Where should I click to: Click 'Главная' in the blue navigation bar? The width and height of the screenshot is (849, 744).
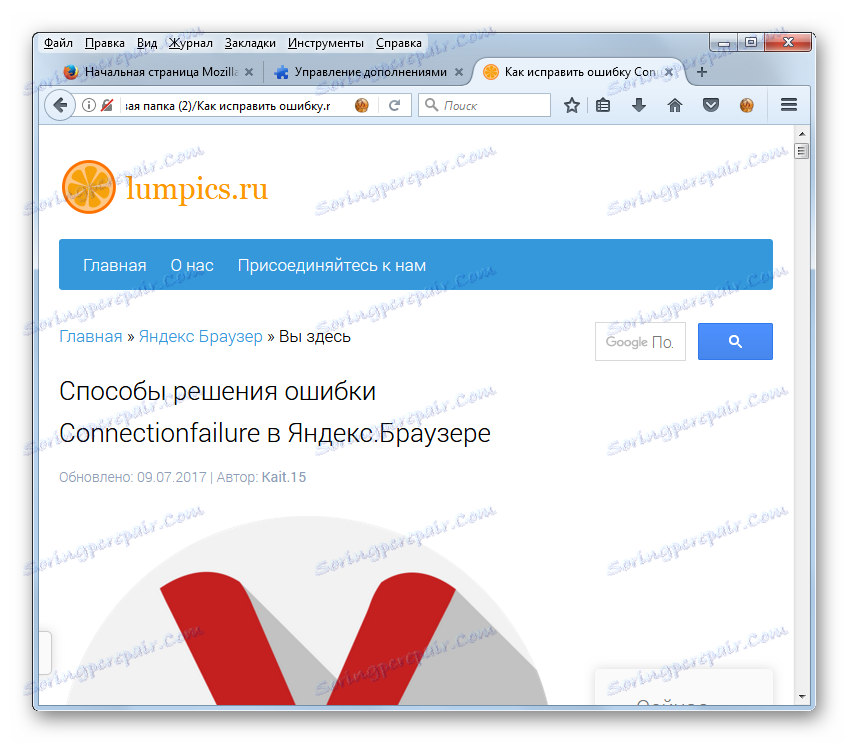[x=114, y=265]
